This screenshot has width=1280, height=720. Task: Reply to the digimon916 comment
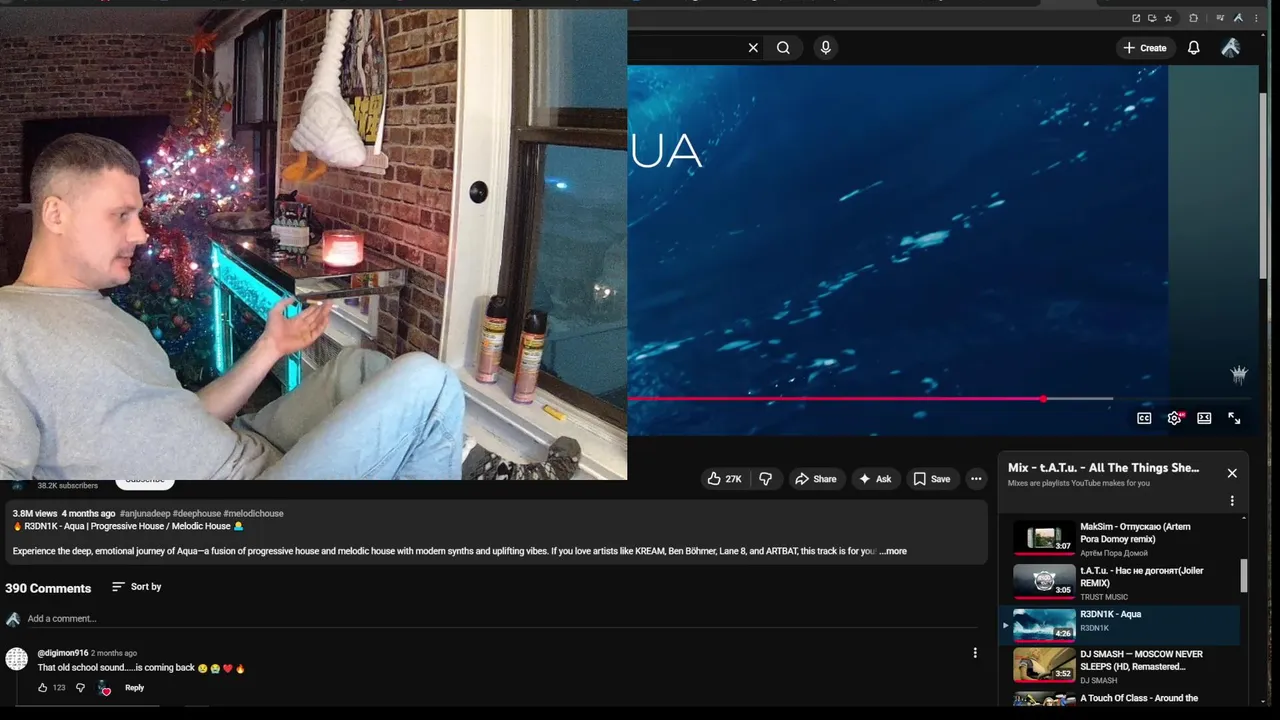click(134, 688)
